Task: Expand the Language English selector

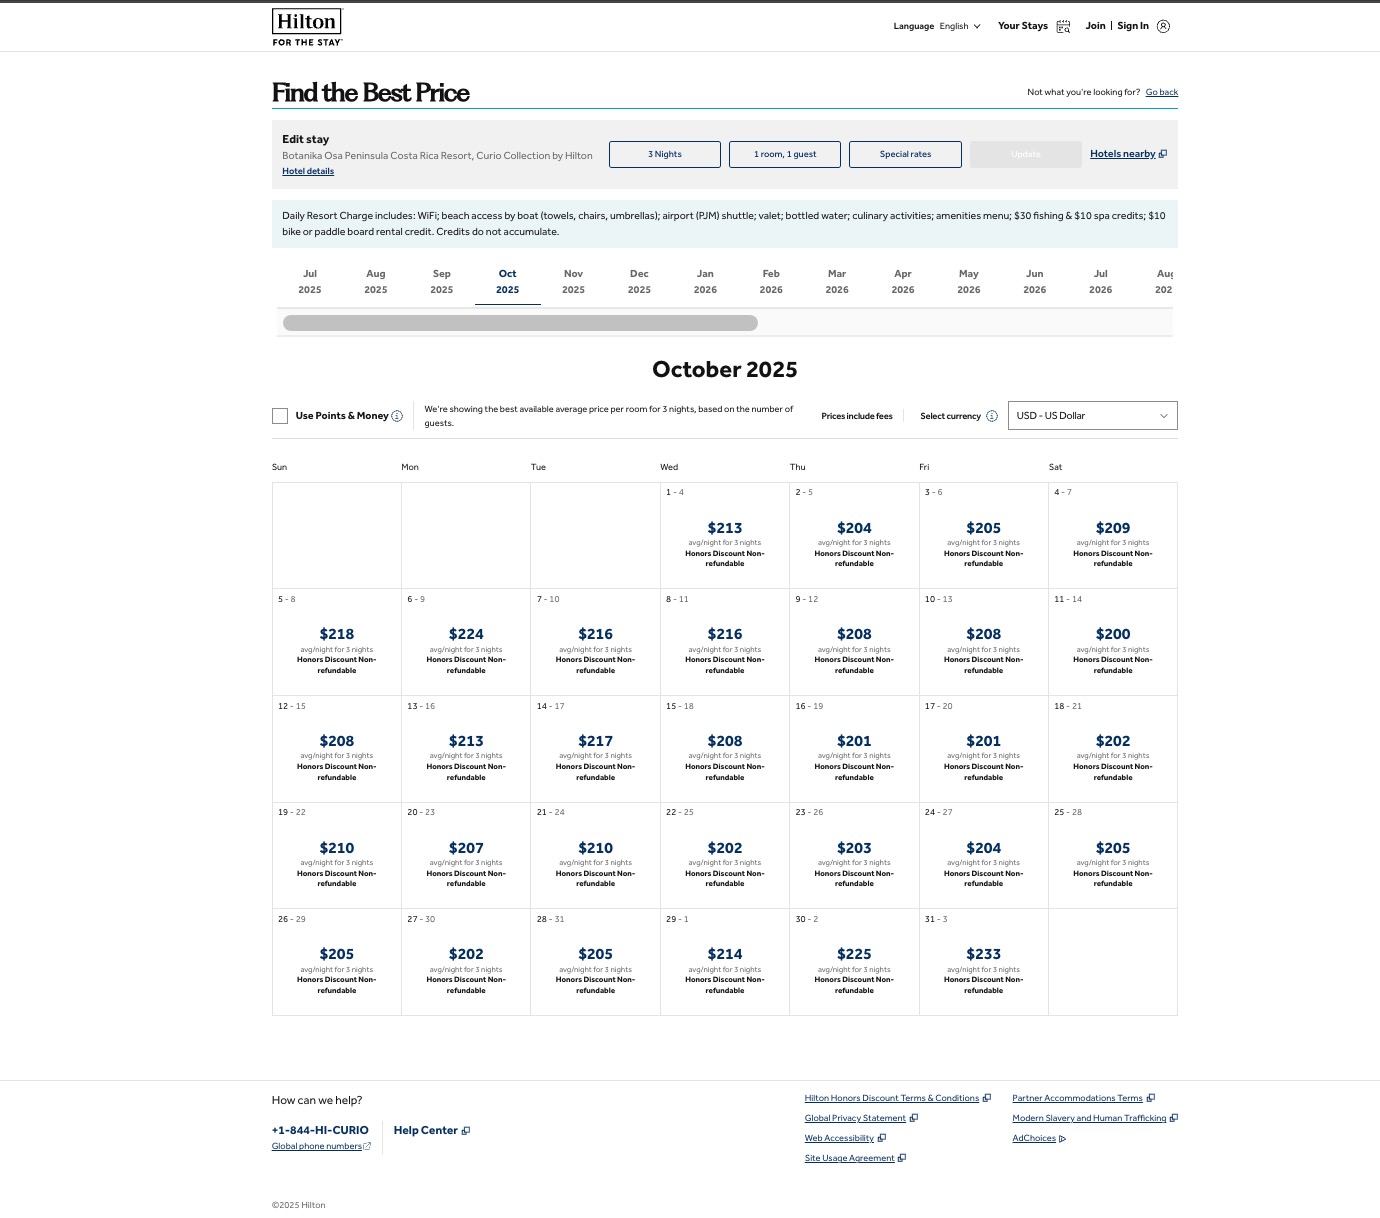Action: tap(958, 27)
